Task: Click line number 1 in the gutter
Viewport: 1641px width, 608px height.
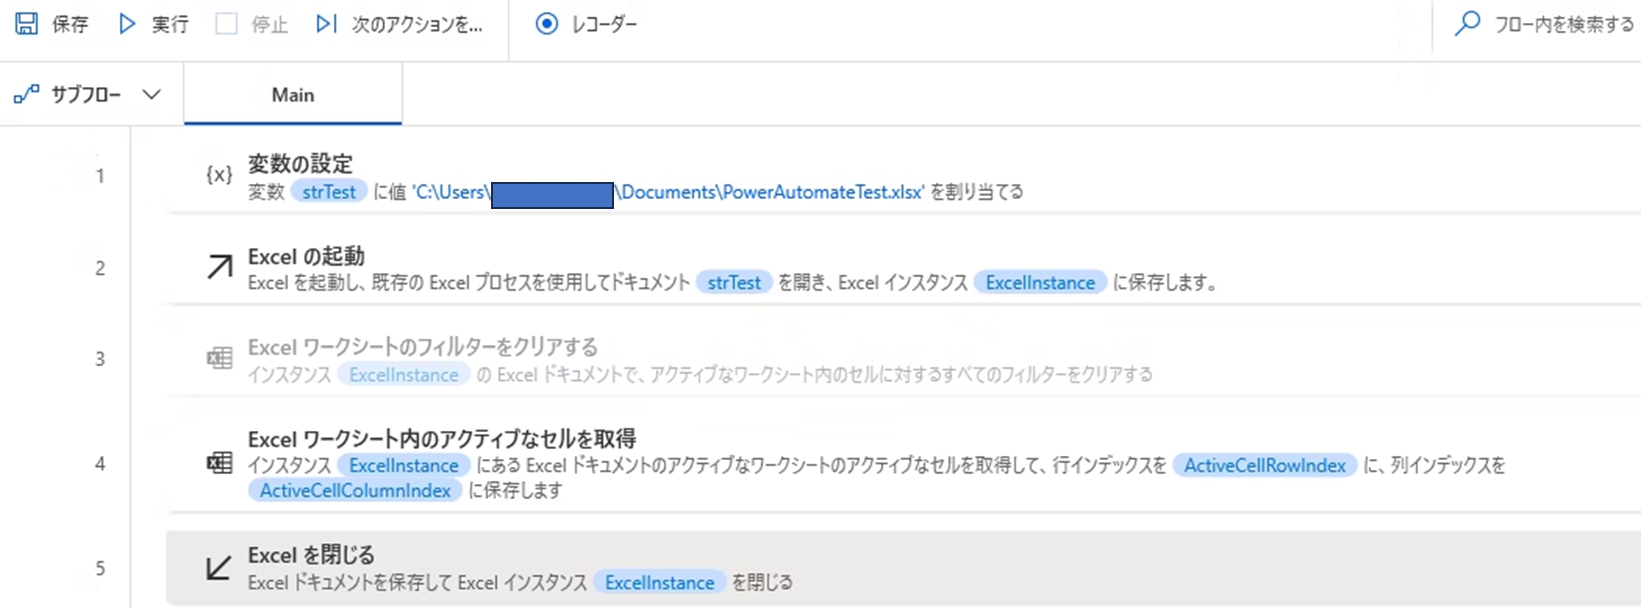Action: click(100, 176)
